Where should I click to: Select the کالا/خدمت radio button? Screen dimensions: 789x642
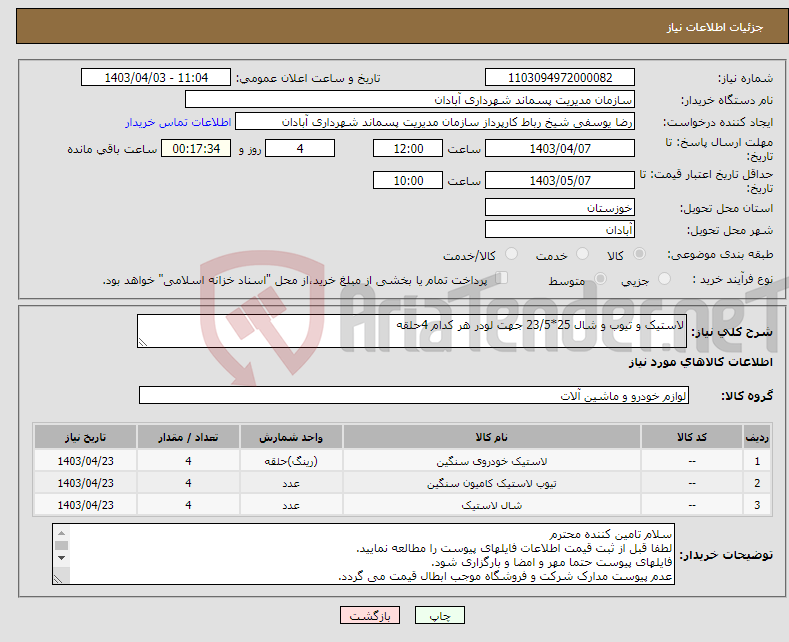tap(511, 254)
